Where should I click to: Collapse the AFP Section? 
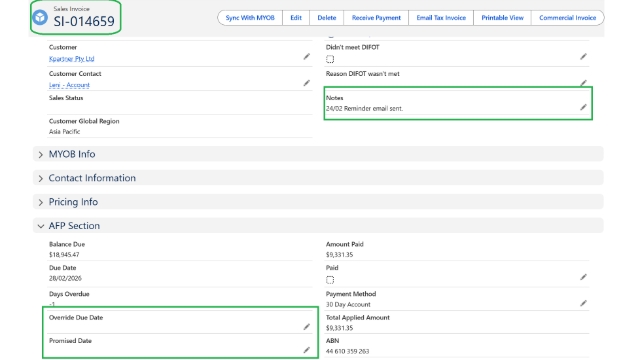pyautogui.click(x=318, y=226)
